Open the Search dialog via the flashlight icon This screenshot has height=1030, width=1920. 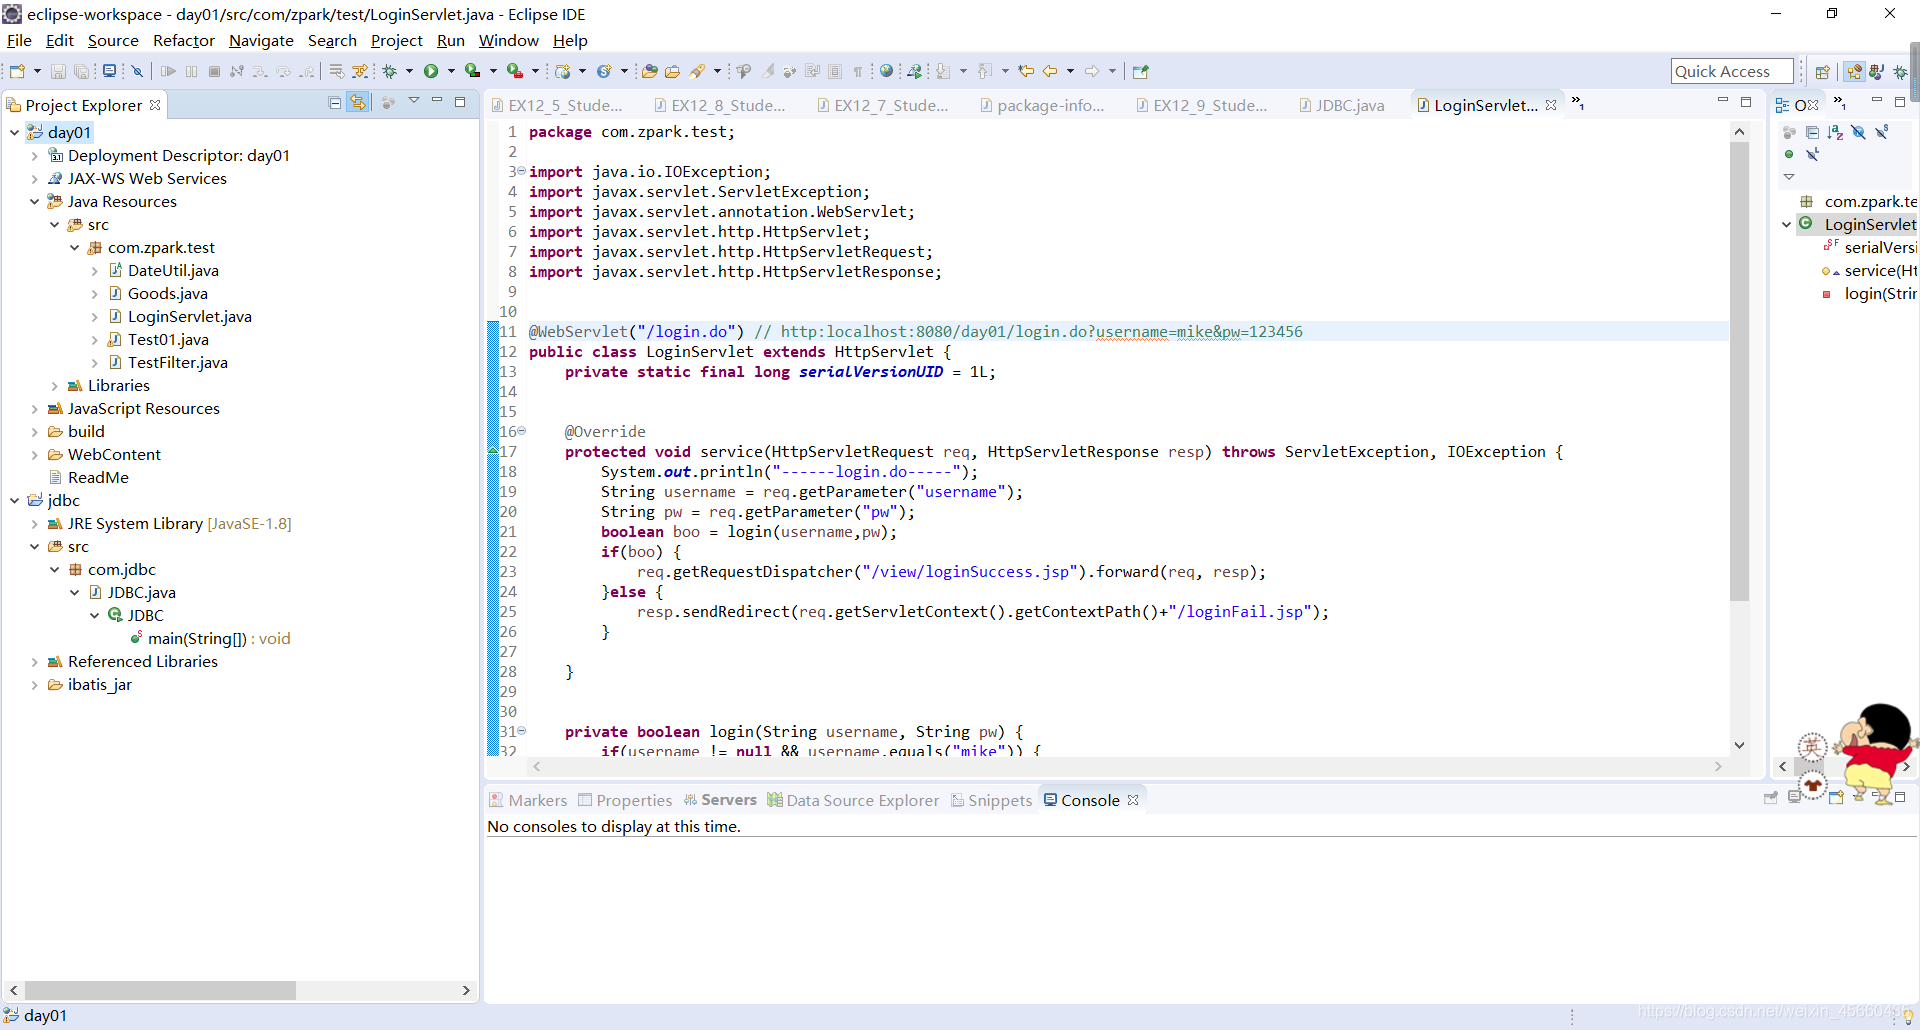[x=699, y=71]
